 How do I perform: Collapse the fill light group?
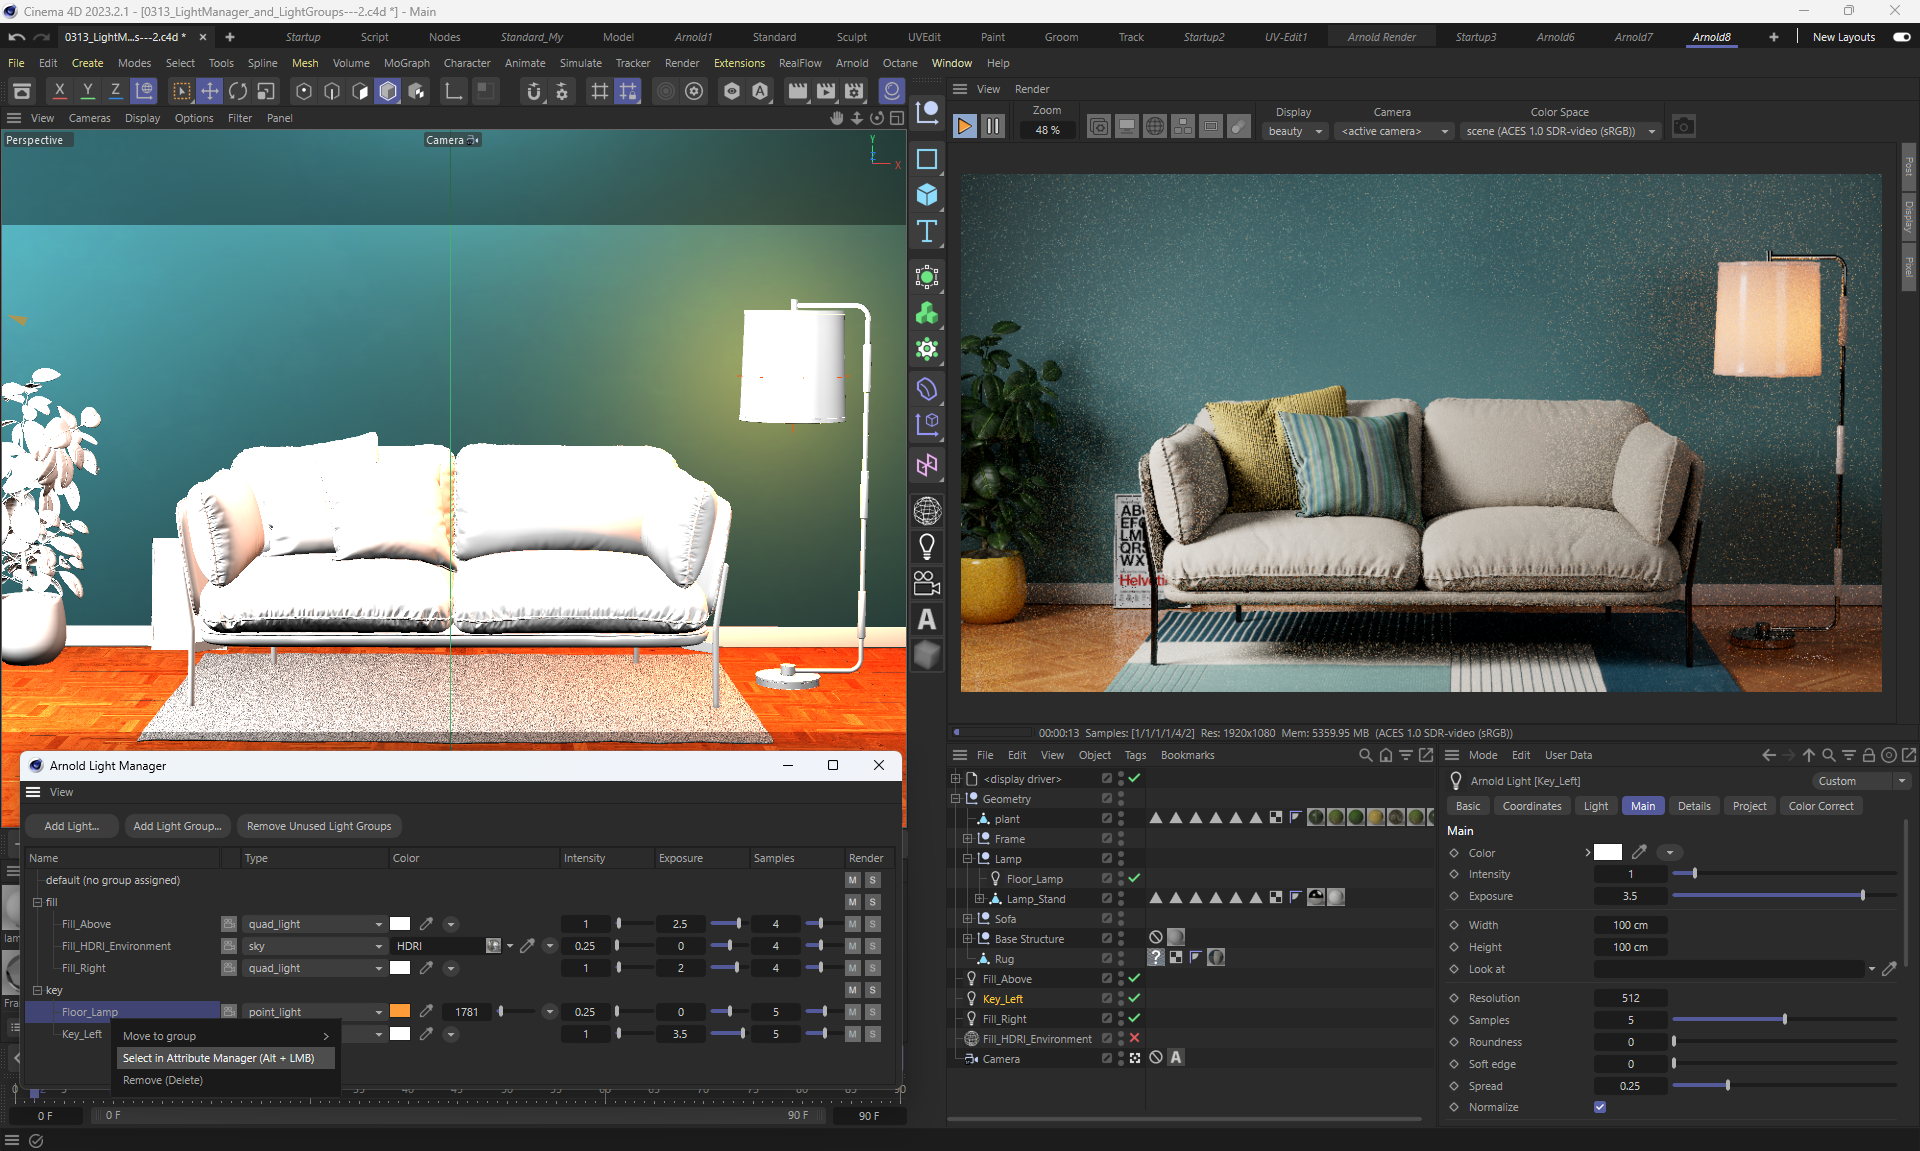point(37,902)
